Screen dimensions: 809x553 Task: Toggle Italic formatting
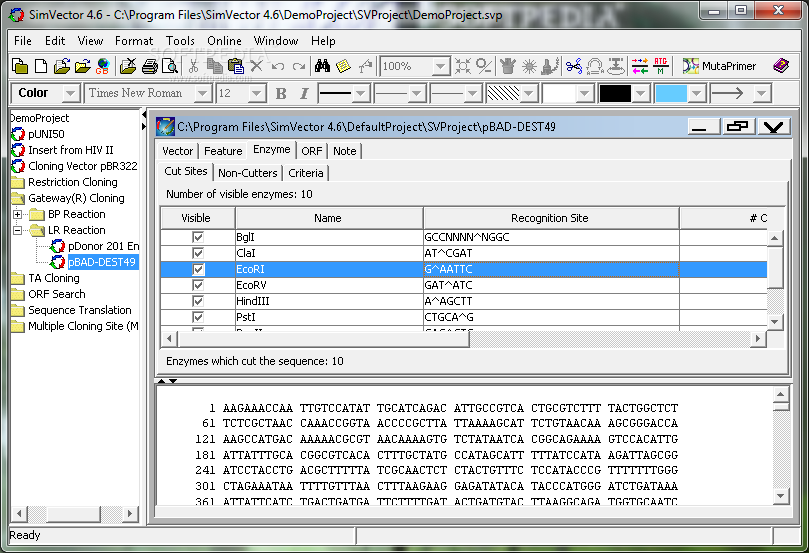pos(304,93)
